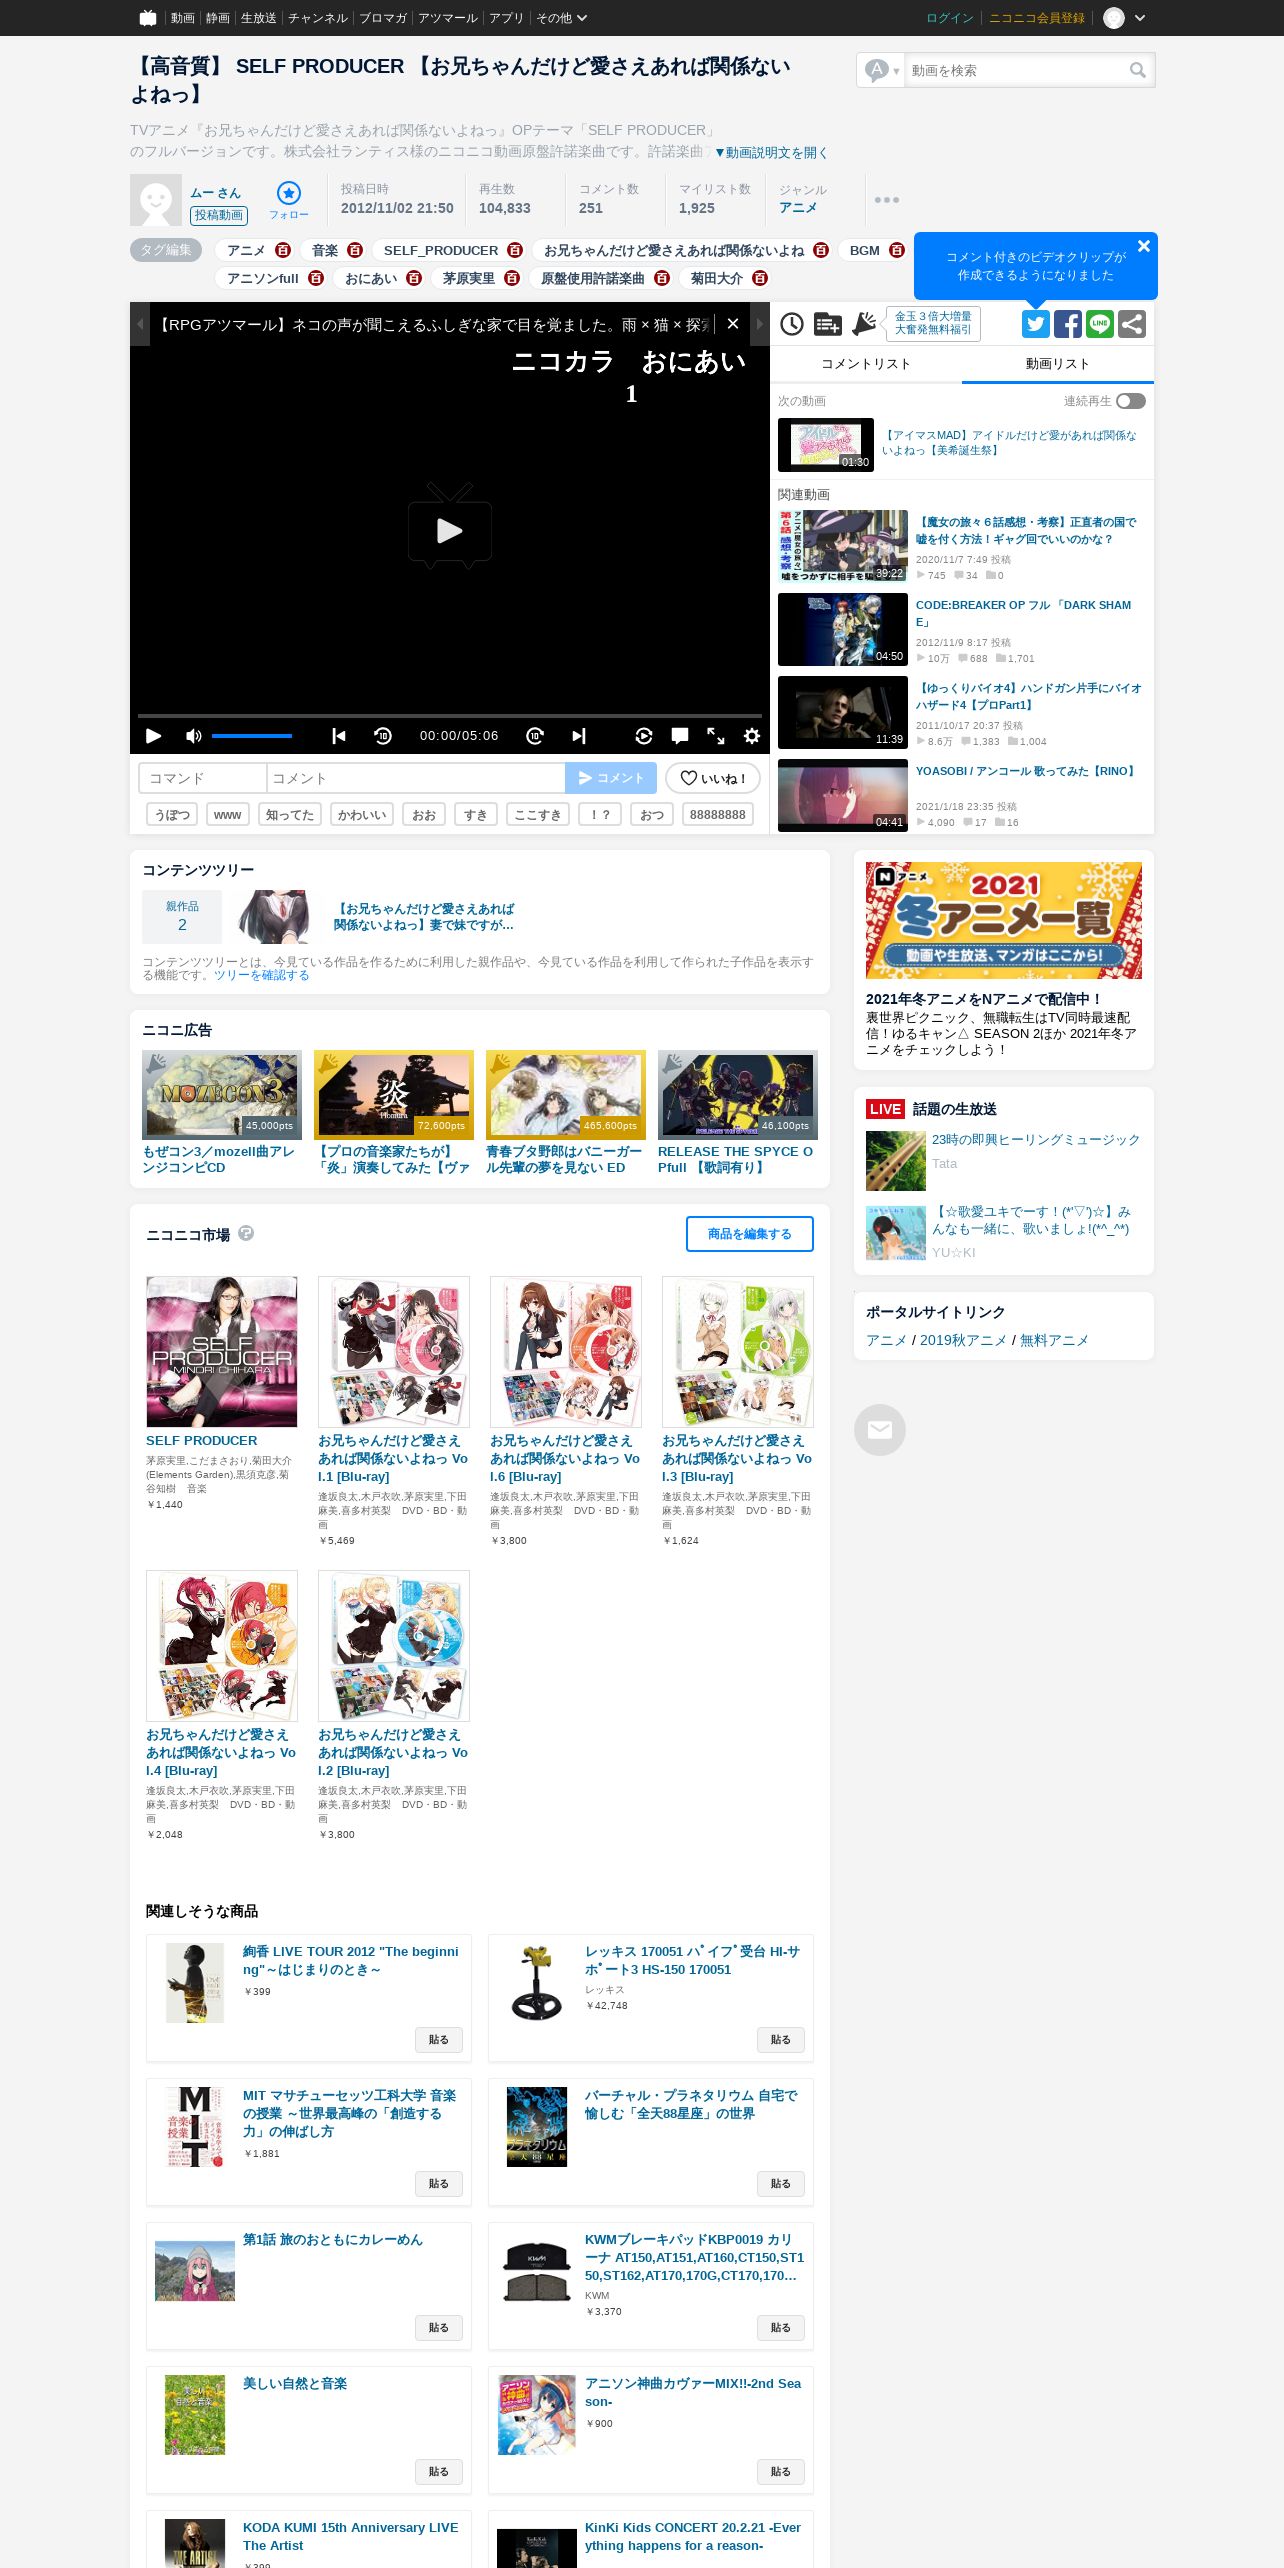Mute audio using the speaker icon
The width and height of the screenshot is (1284, 2568).
194,736
